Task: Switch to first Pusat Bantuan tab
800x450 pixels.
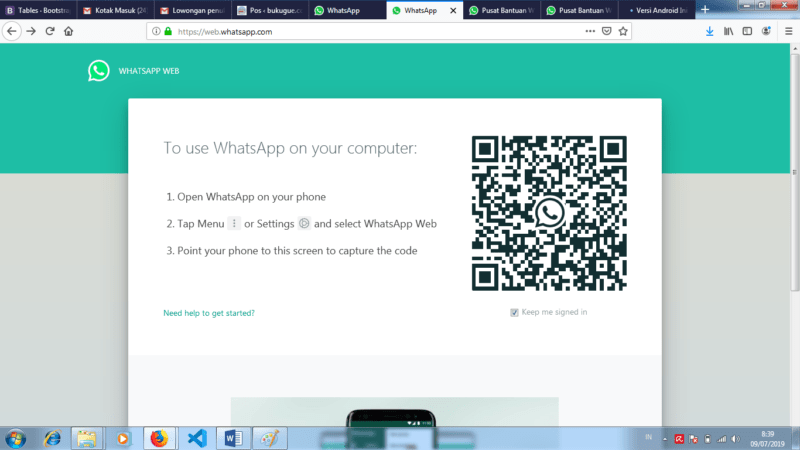Action: click(x=502, y=10)
